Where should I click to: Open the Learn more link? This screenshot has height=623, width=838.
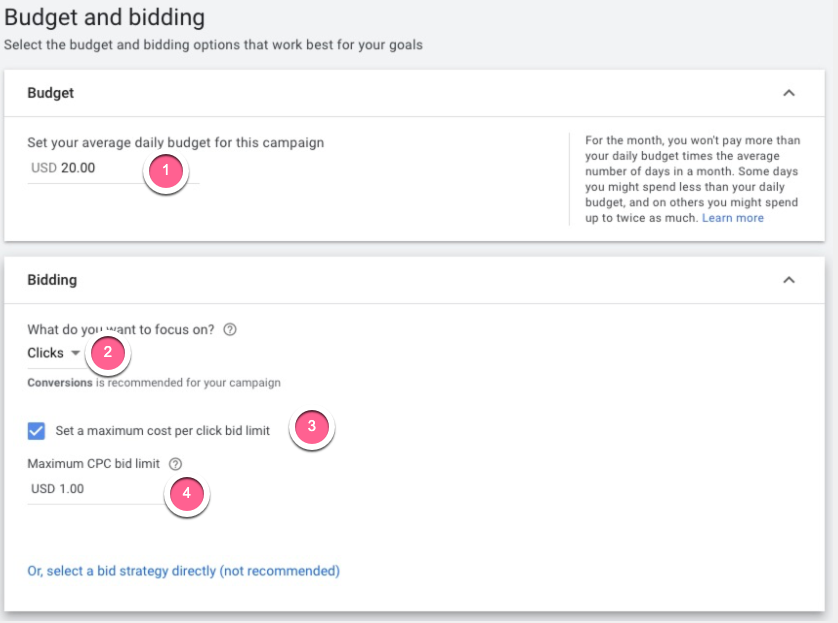pyautogui.click(x=732, y=218)
